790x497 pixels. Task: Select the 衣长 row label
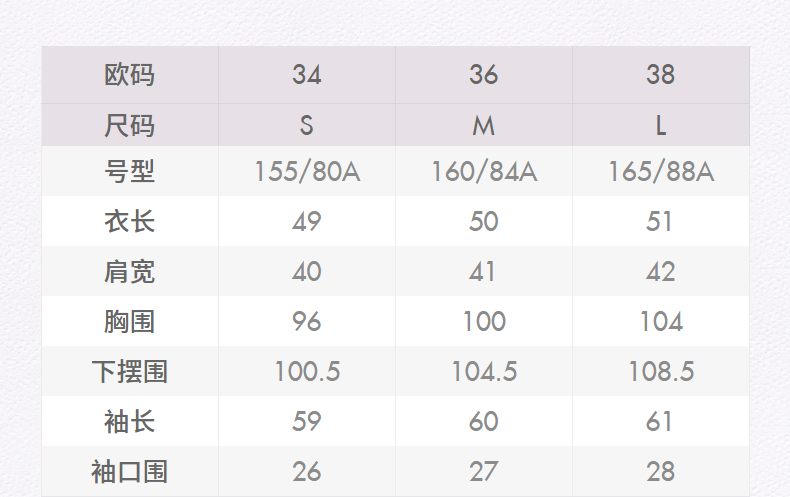(130, 221)
